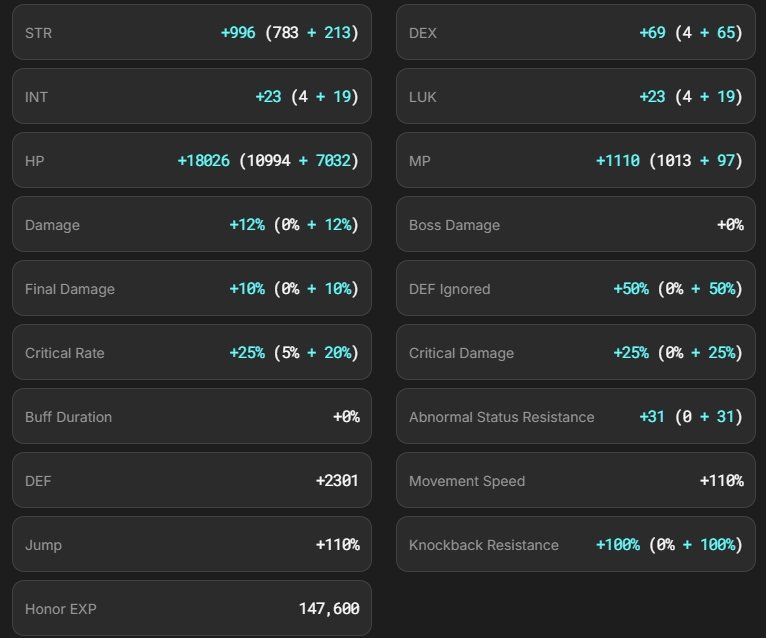Image resolution: width=766 pixels, height=638 pixels.
Task: Select the Critical Damage card
Action: pyautogui.click(x=575, y=353)
